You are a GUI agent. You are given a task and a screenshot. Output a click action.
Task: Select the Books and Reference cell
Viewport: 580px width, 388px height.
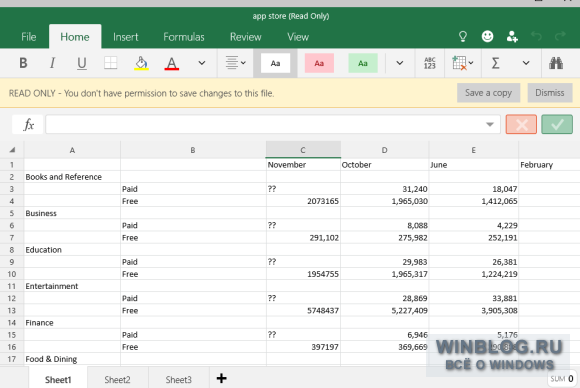(72, 177)
